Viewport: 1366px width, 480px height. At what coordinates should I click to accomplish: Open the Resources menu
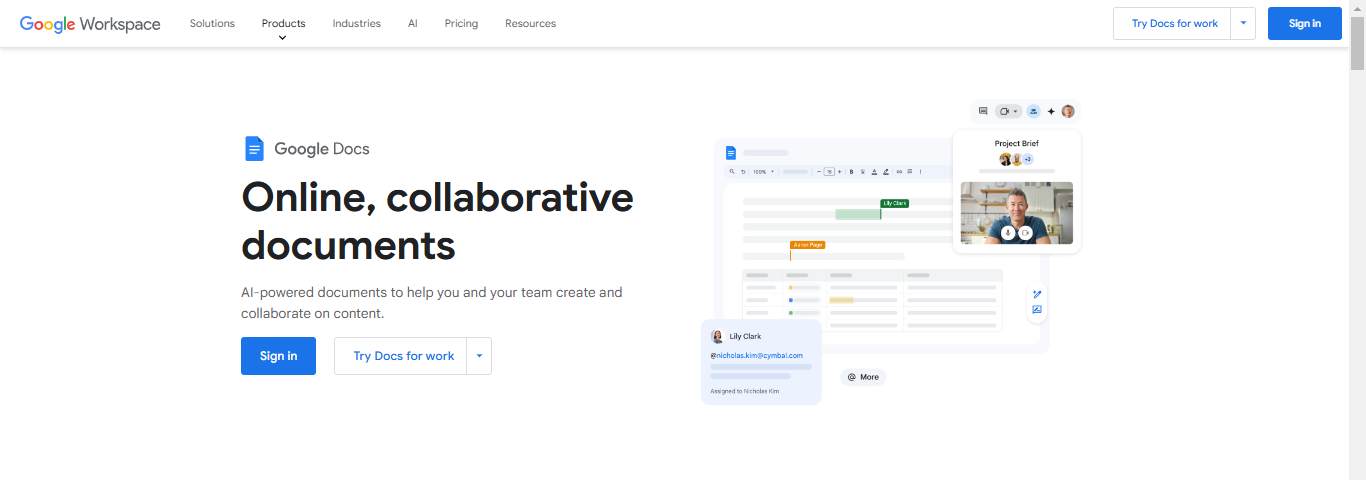(x=530, y=23)
